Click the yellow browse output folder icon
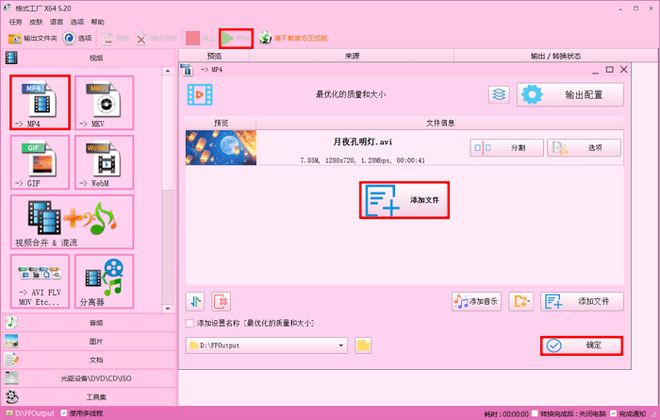 [x=364, y=345]
